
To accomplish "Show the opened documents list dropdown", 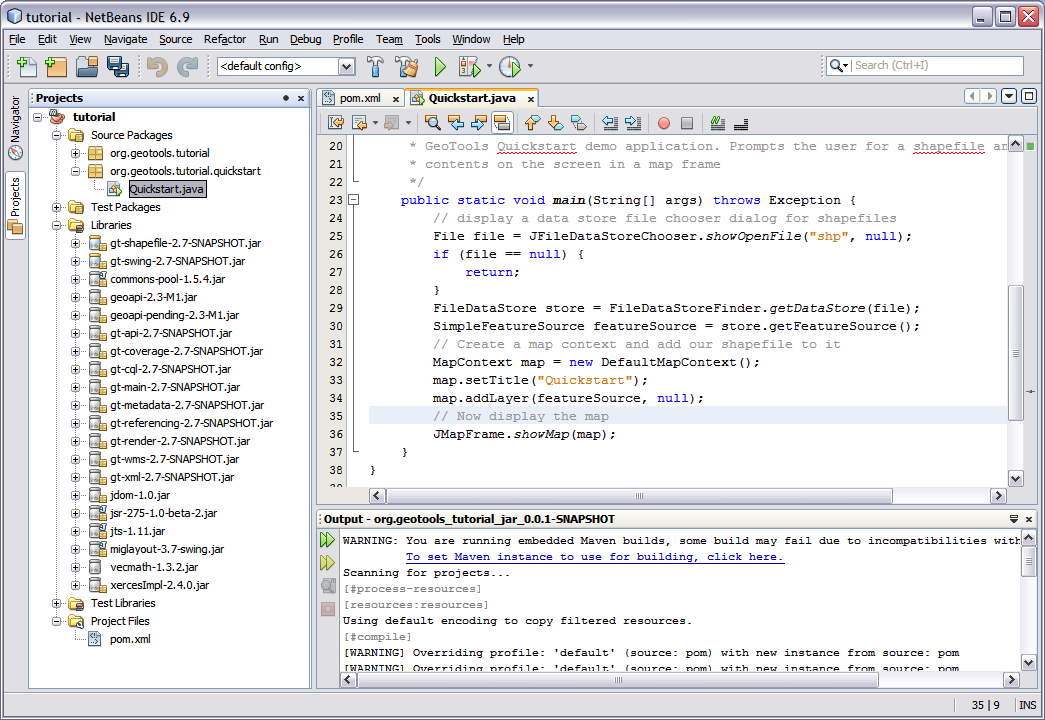I will click(x=1009, y=97).
